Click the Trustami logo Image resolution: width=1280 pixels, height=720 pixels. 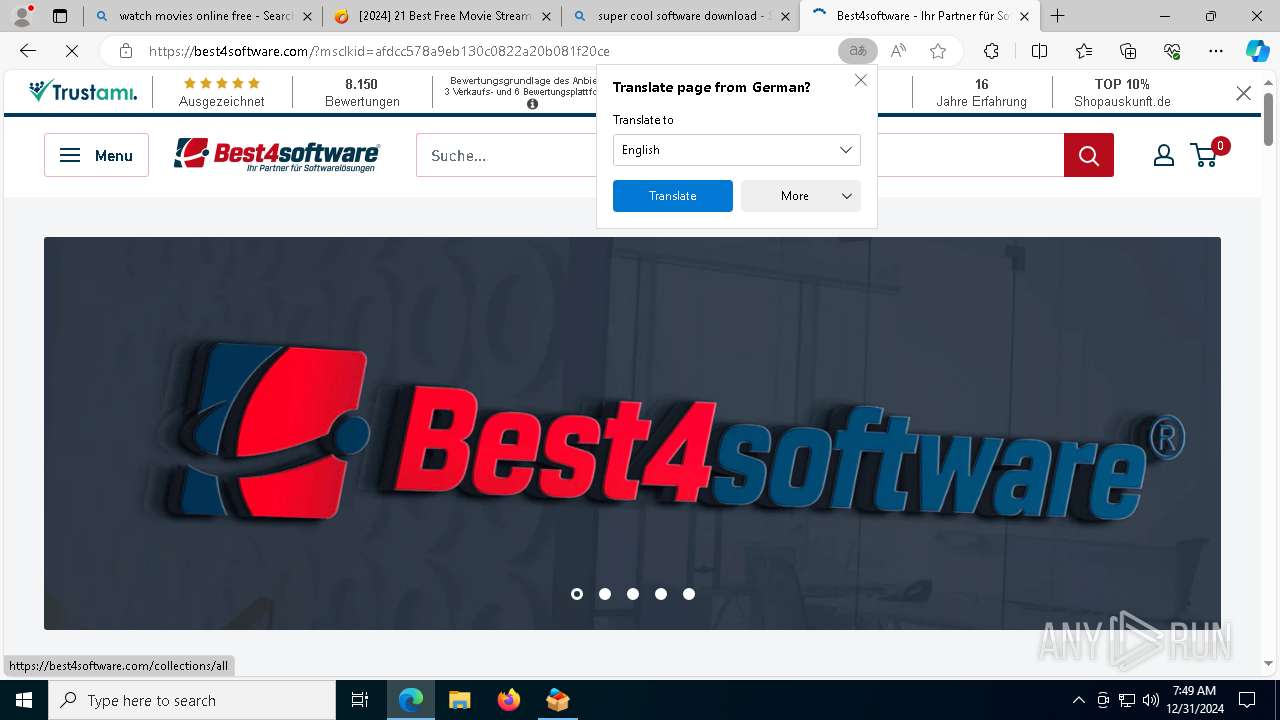[83, 92]
